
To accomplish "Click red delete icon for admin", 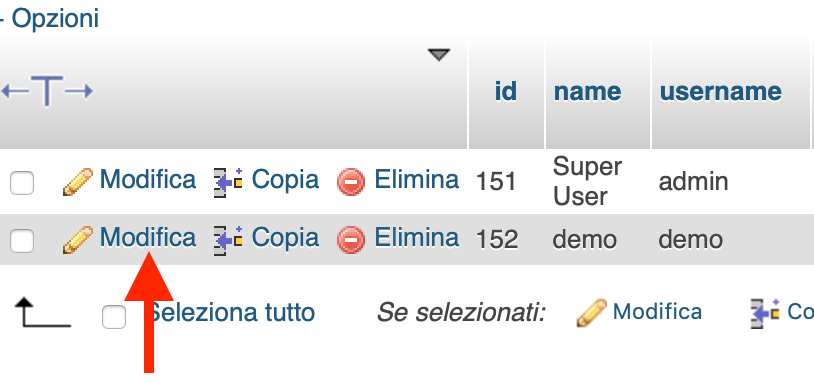I will [351, 182].
